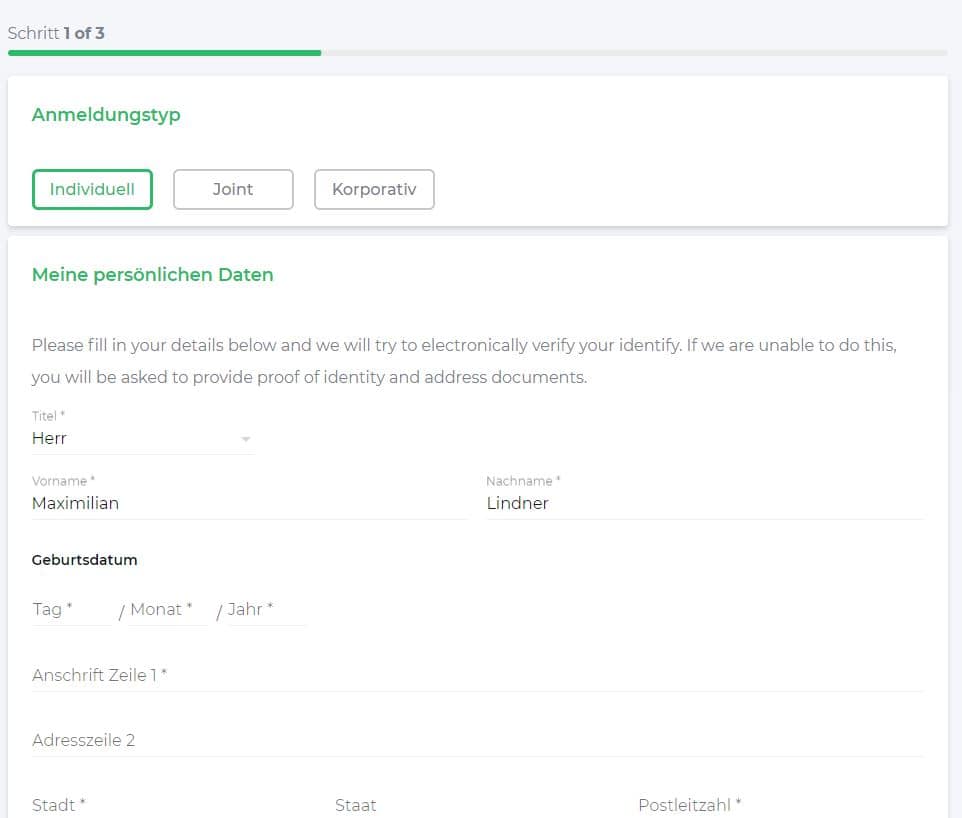Focus the Monat birth month field
The width and height of the screenshot is (962, 818).
click(x=167, y=610)
